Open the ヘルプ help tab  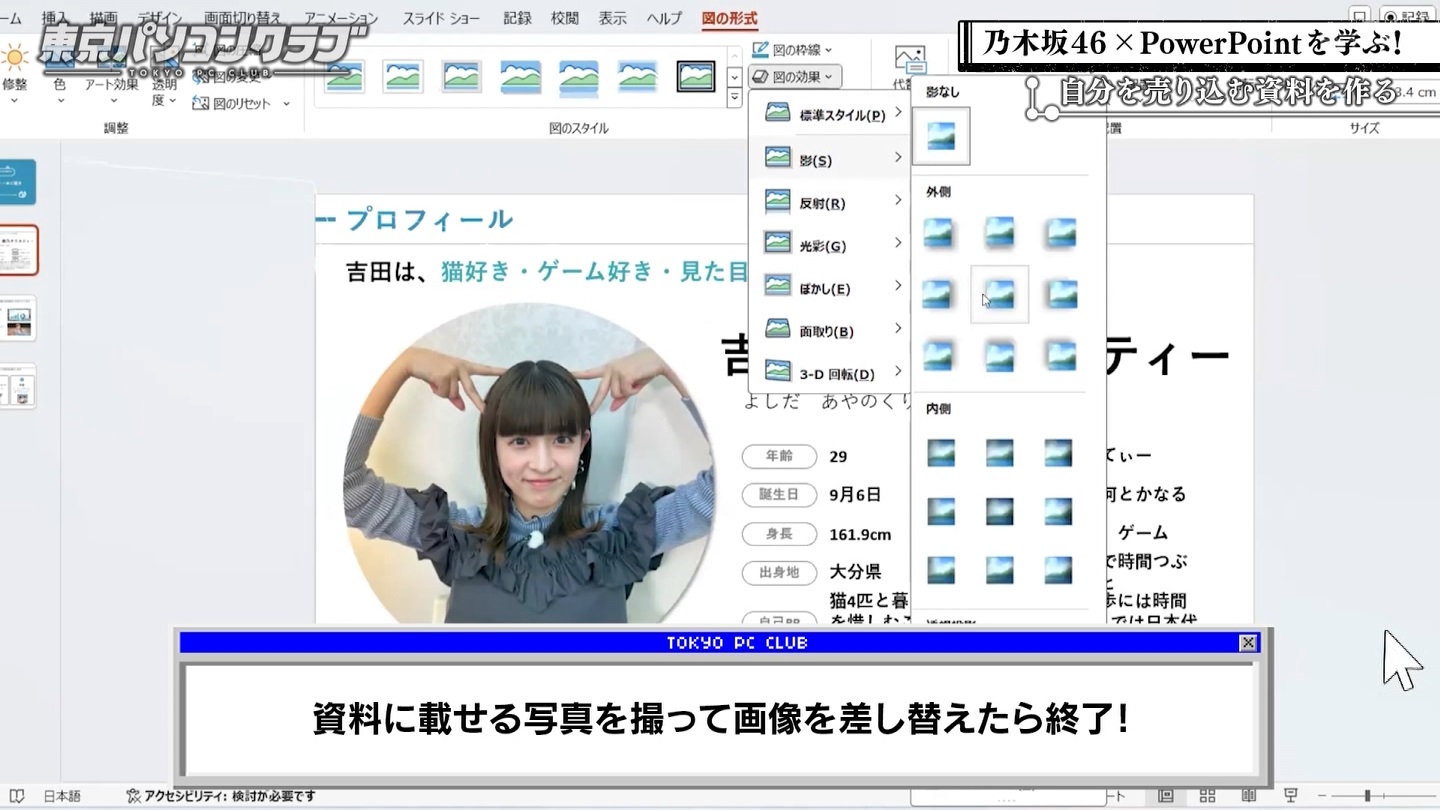click(x=664, y=18)
